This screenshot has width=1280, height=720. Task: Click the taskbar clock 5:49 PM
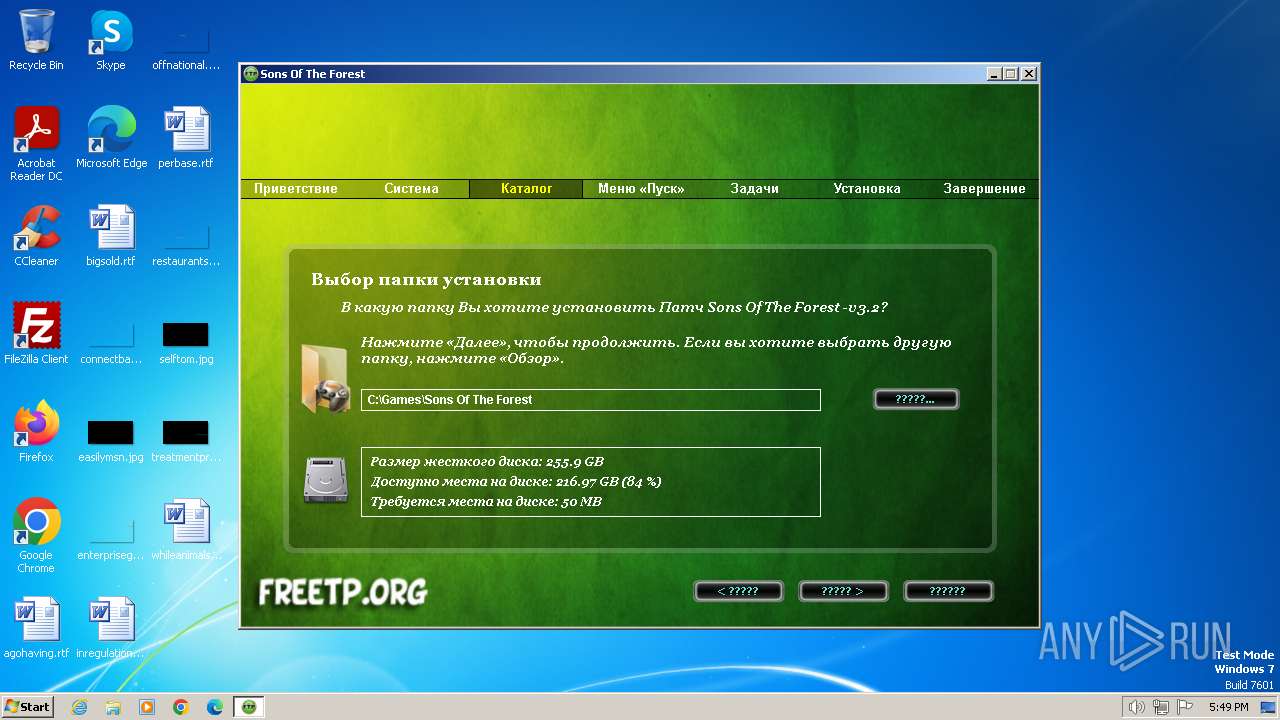(x=1228, y=707)
